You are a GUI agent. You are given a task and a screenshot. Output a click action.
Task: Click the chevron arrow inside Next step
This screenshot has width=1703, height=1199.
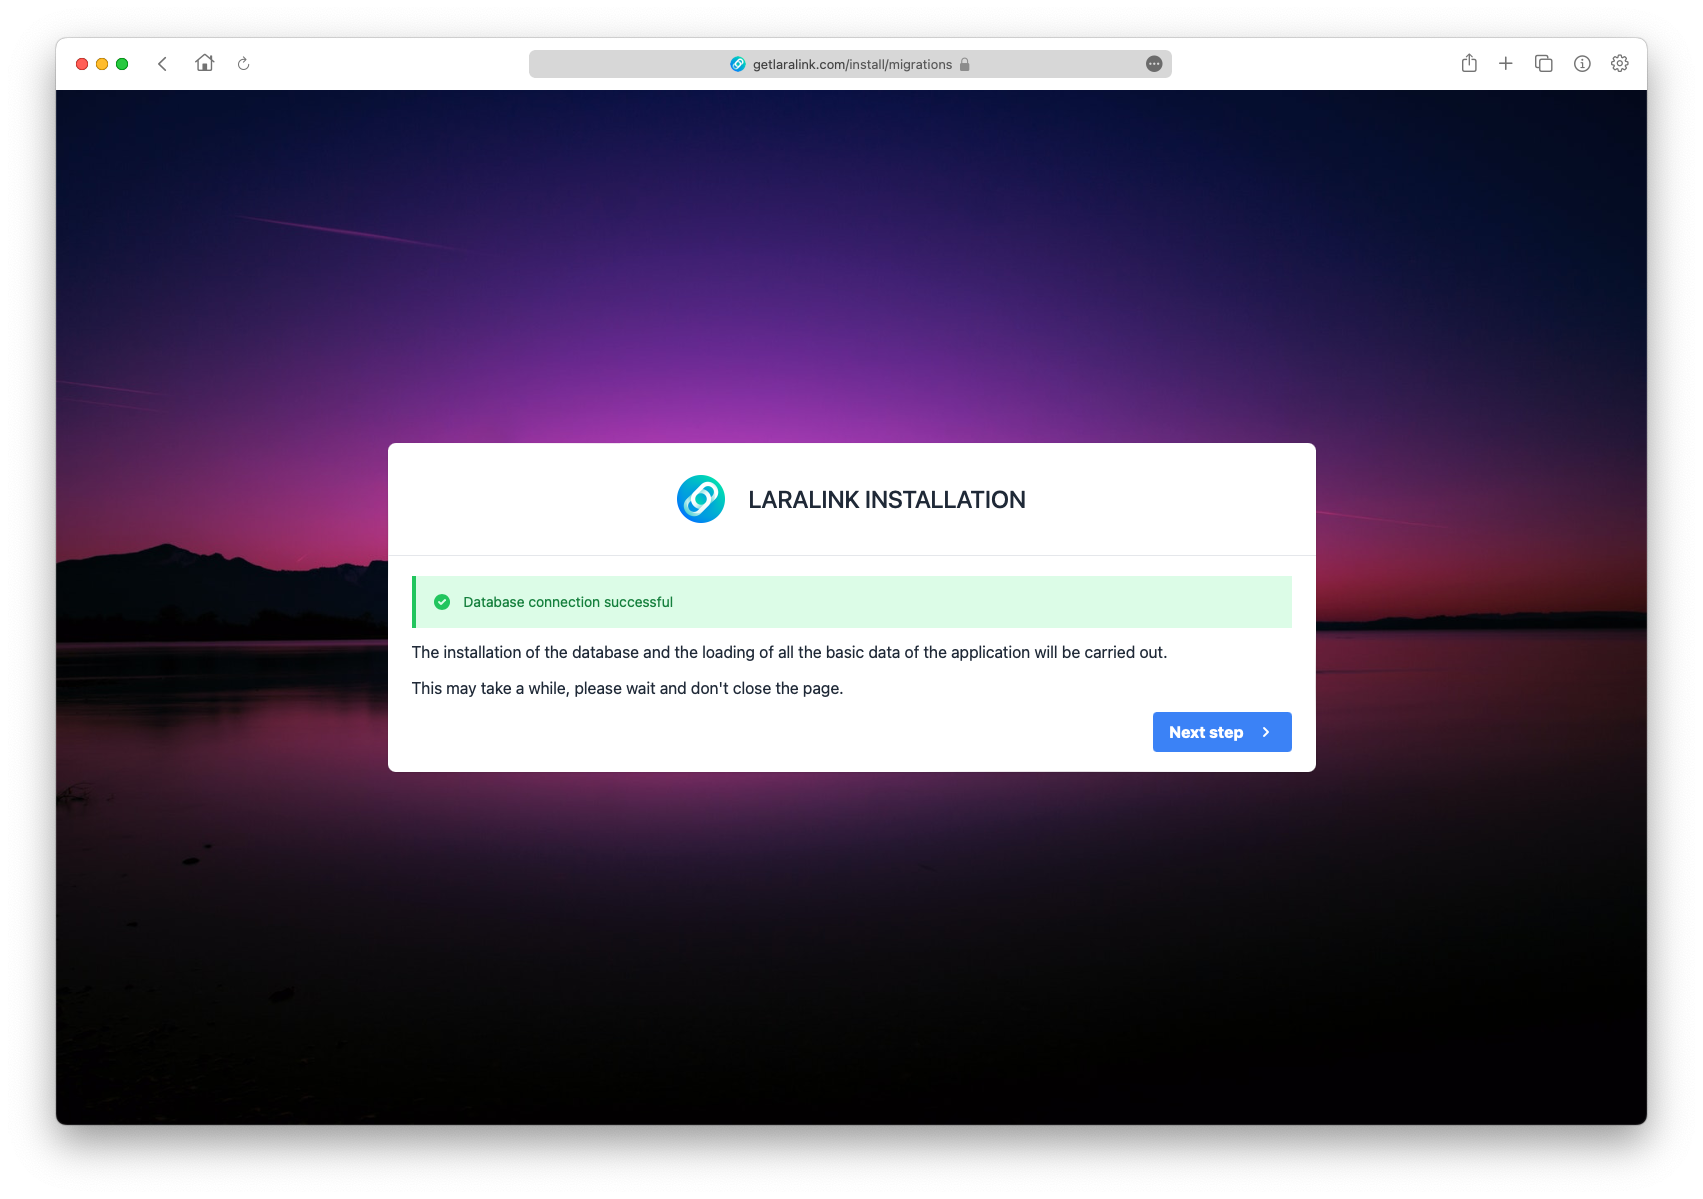pyautogui.click(x=1266, y=732)
